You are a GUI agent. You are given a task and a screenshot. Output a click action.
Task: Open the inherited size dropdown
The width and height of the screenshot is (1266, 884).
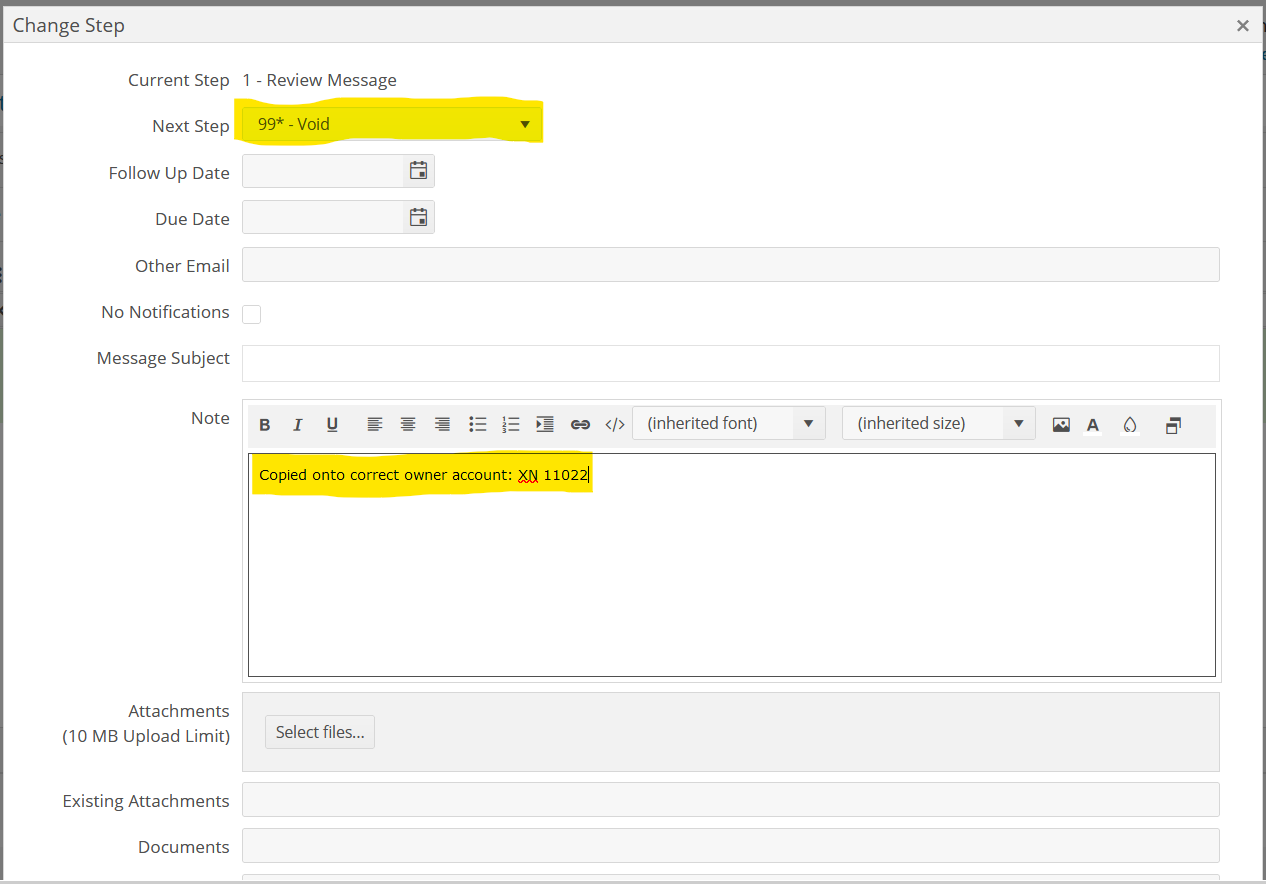point(939,423)
